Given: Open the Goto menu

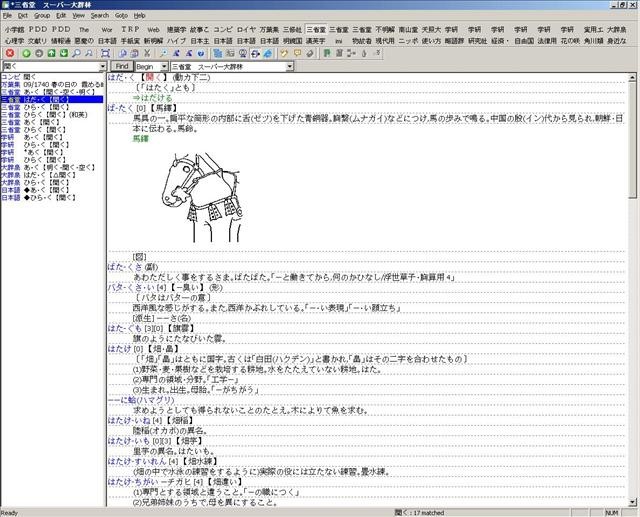Looking at the screenshot, I should click(120, 16).
